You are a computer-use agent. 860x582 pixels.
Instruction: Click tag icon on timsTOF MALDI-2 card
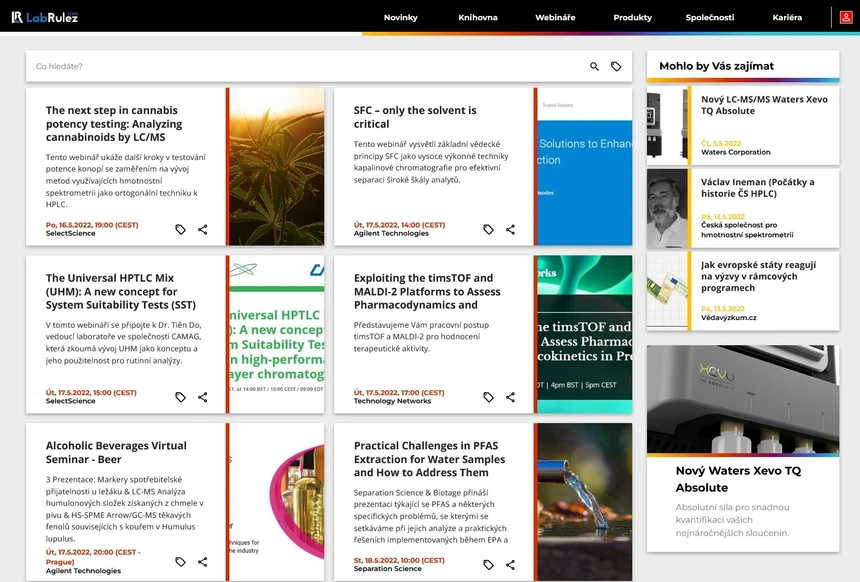[x=488, y=397]
